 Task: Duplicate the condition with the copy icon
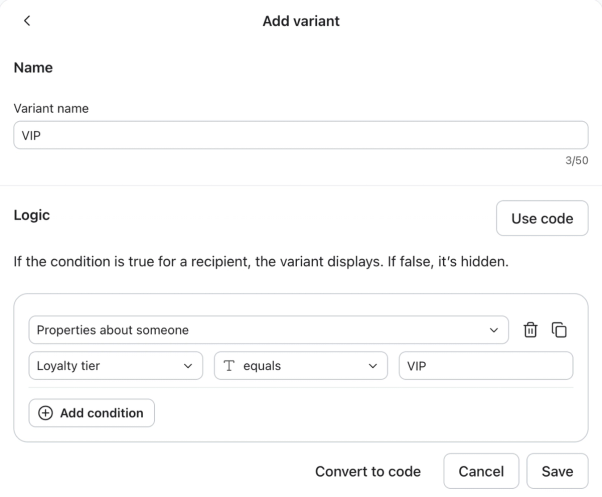[559, 330]
